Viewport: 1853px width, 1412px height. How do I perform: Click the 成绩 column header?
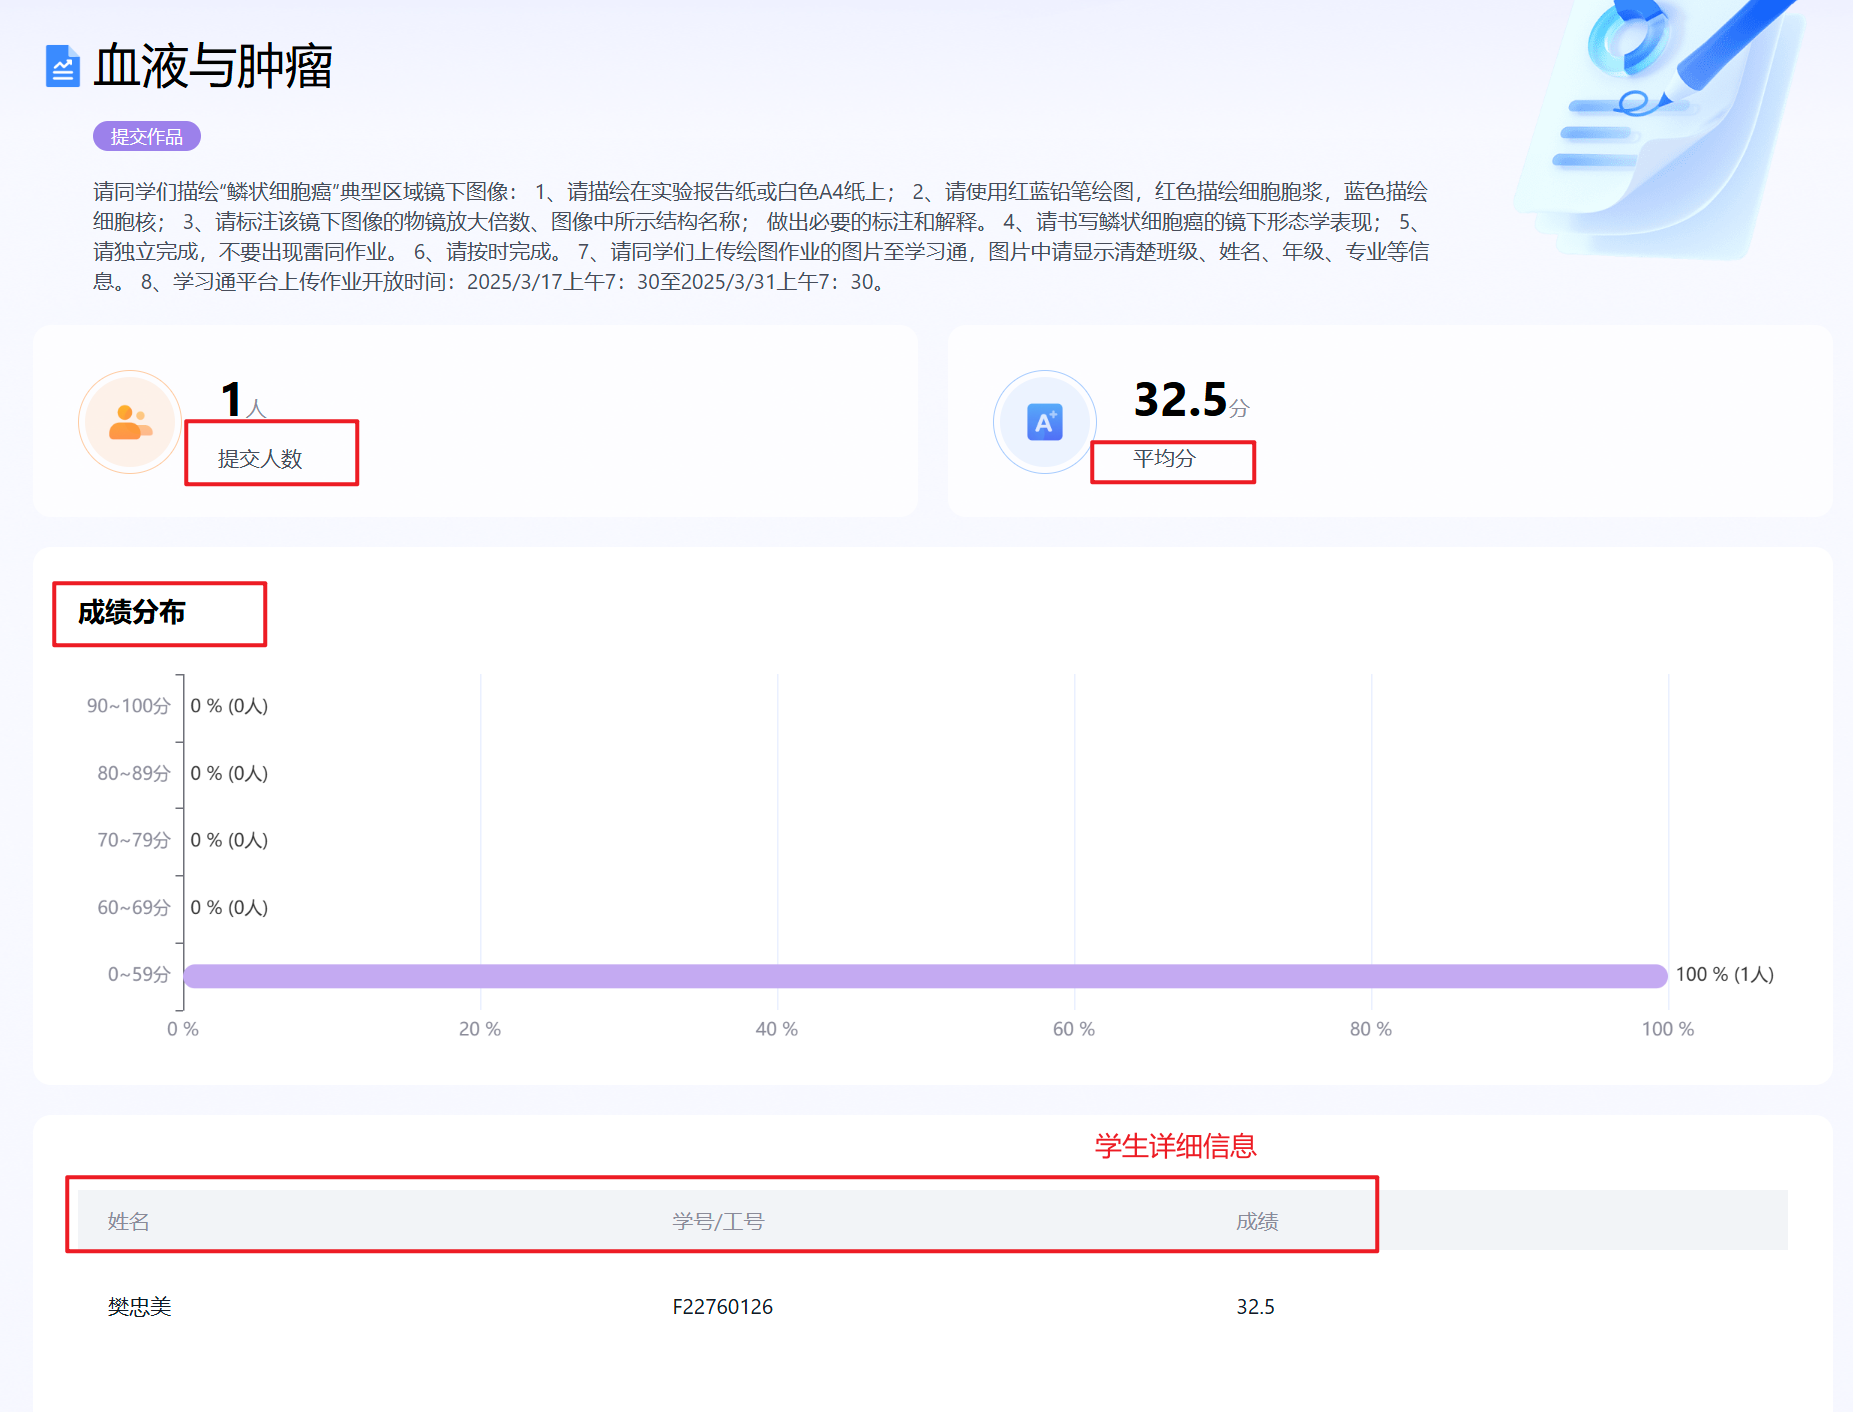pyautogui.click(x=1257, y=1221)
